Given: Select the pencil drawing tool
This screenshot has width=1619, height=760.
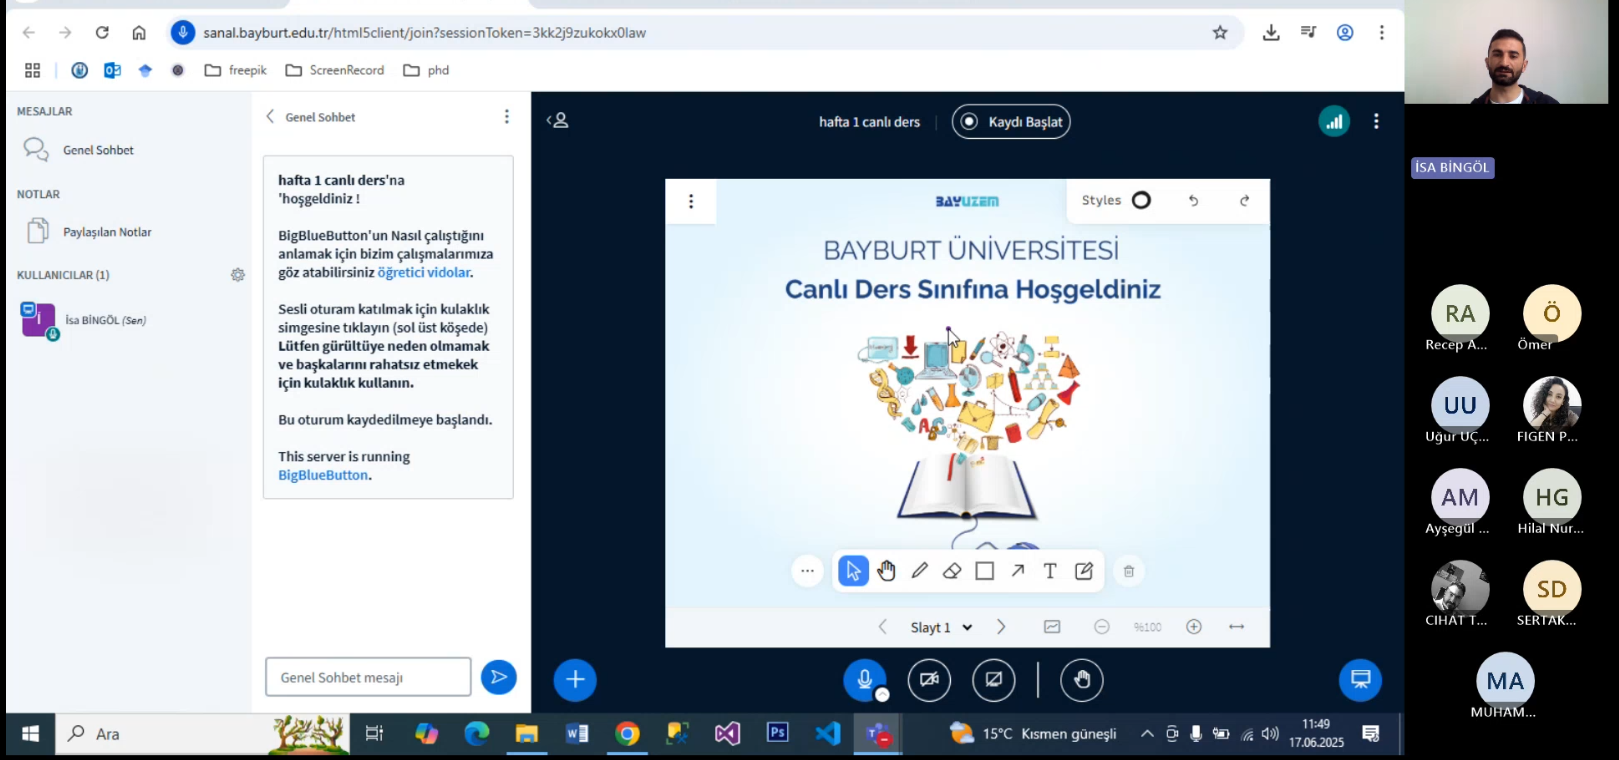Looking at the screenshot, I should [x=919, y=571].
